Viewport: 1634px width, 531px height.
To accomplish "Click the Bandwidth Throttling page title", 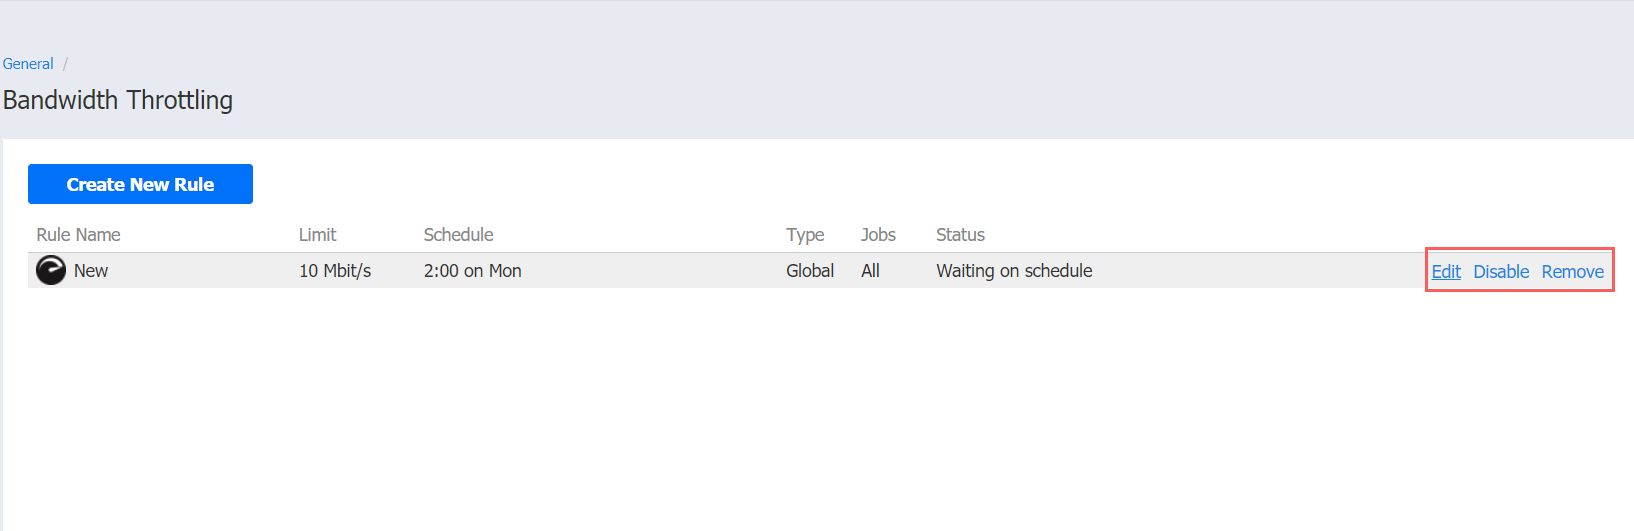I will (118, 100).
